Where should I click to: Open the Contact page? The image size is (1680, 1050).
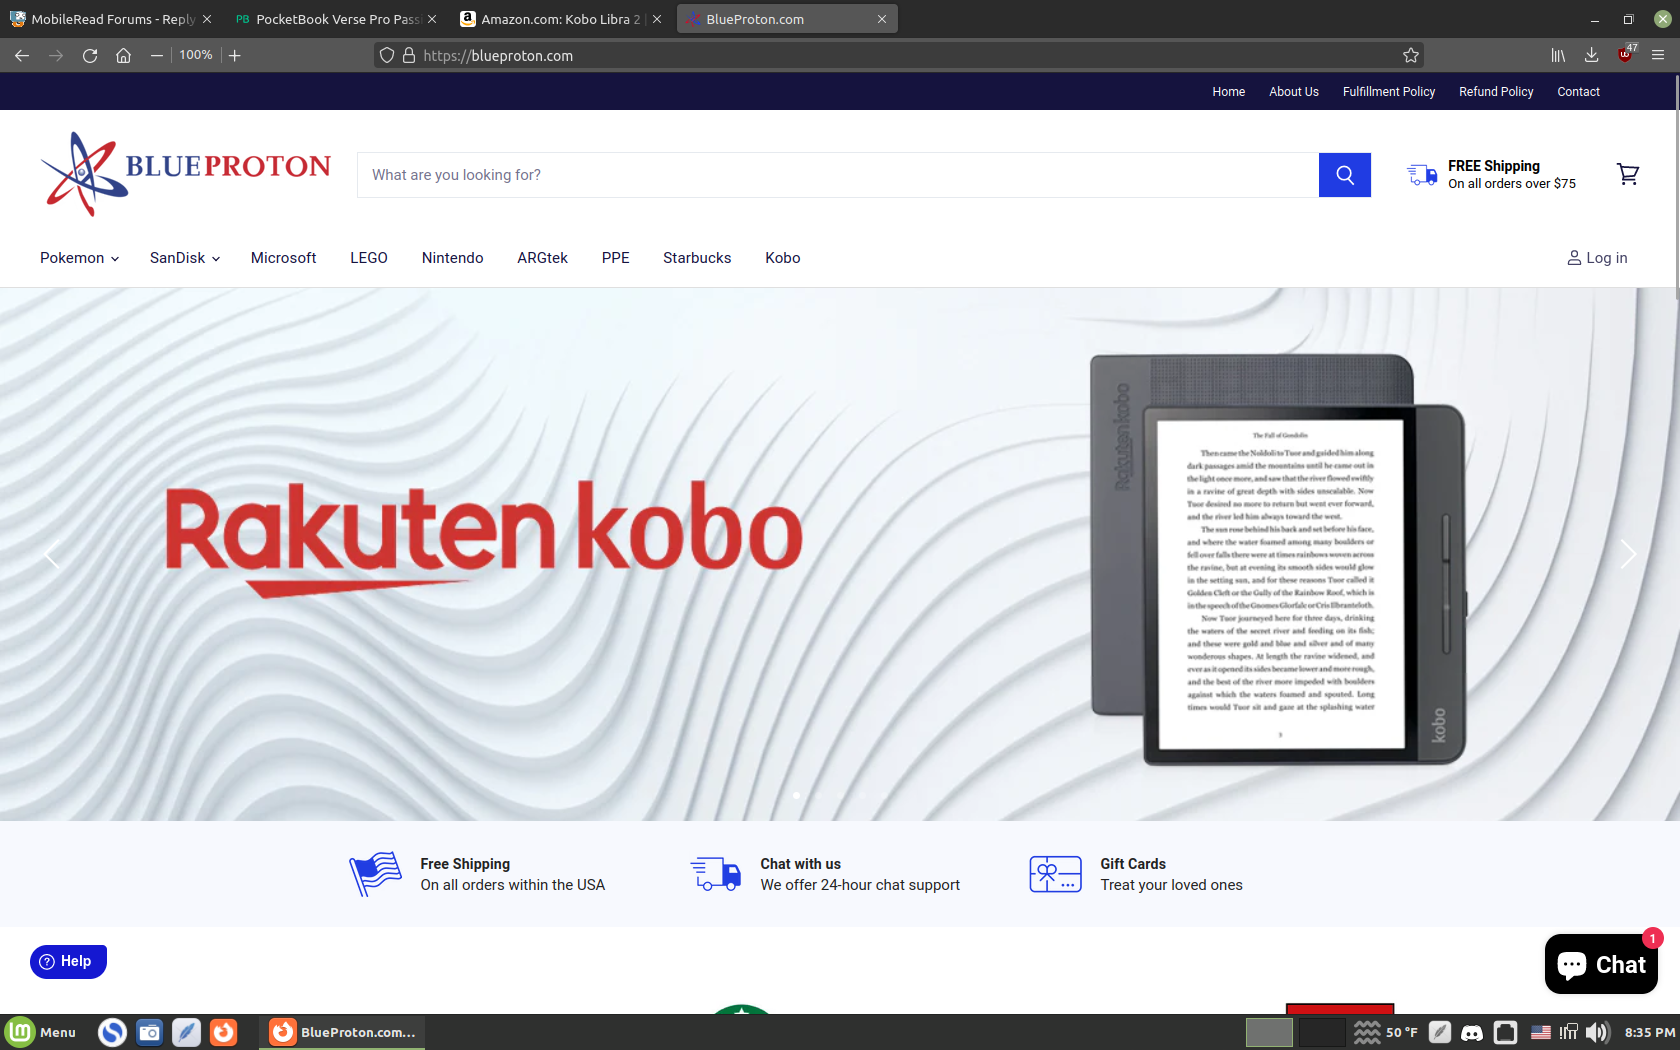pos(1578,92)
